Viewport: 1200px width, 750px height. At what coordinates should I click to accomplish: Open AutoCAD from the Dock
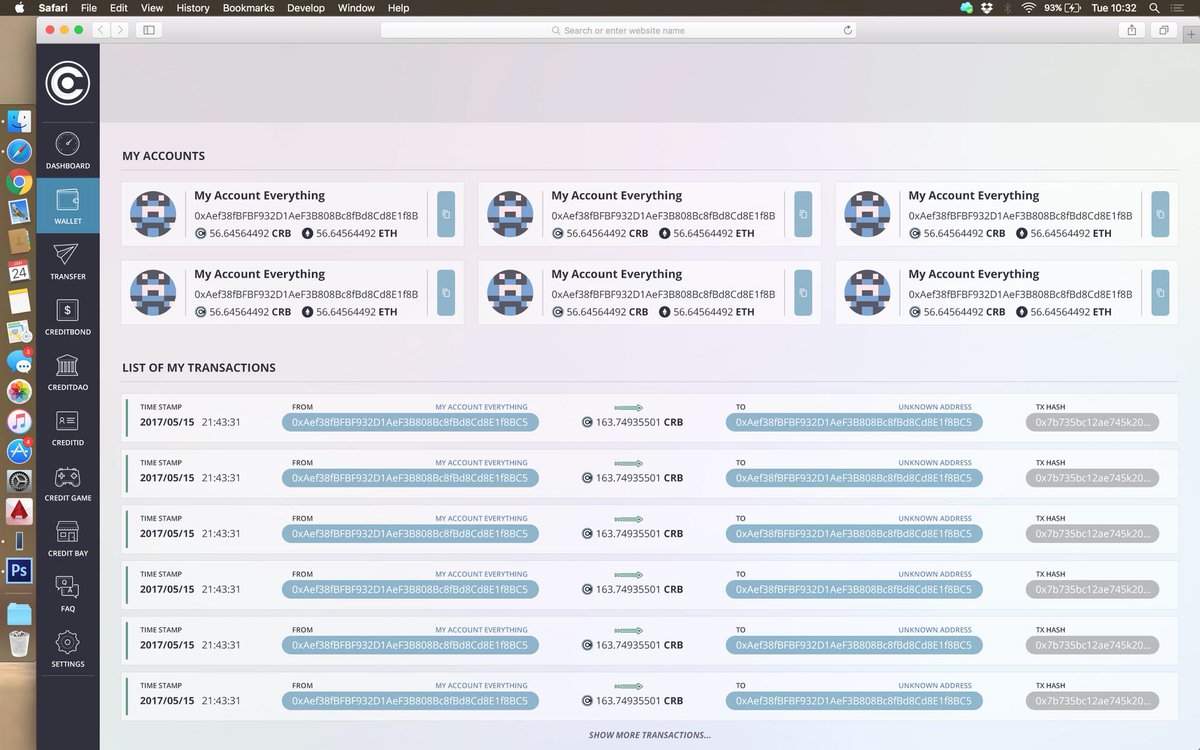(x=19, y=511)
